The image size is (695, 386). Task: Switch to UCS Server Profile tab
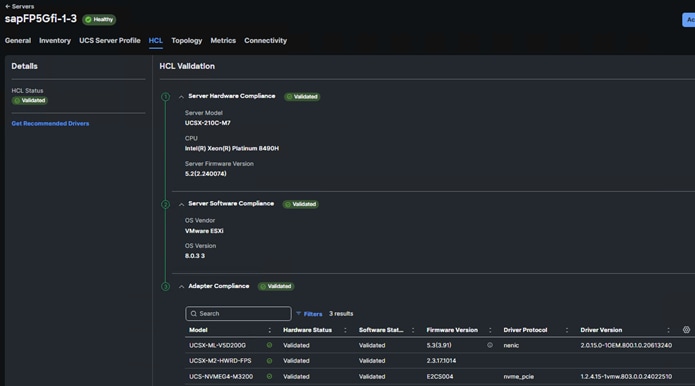coord(109,40)
